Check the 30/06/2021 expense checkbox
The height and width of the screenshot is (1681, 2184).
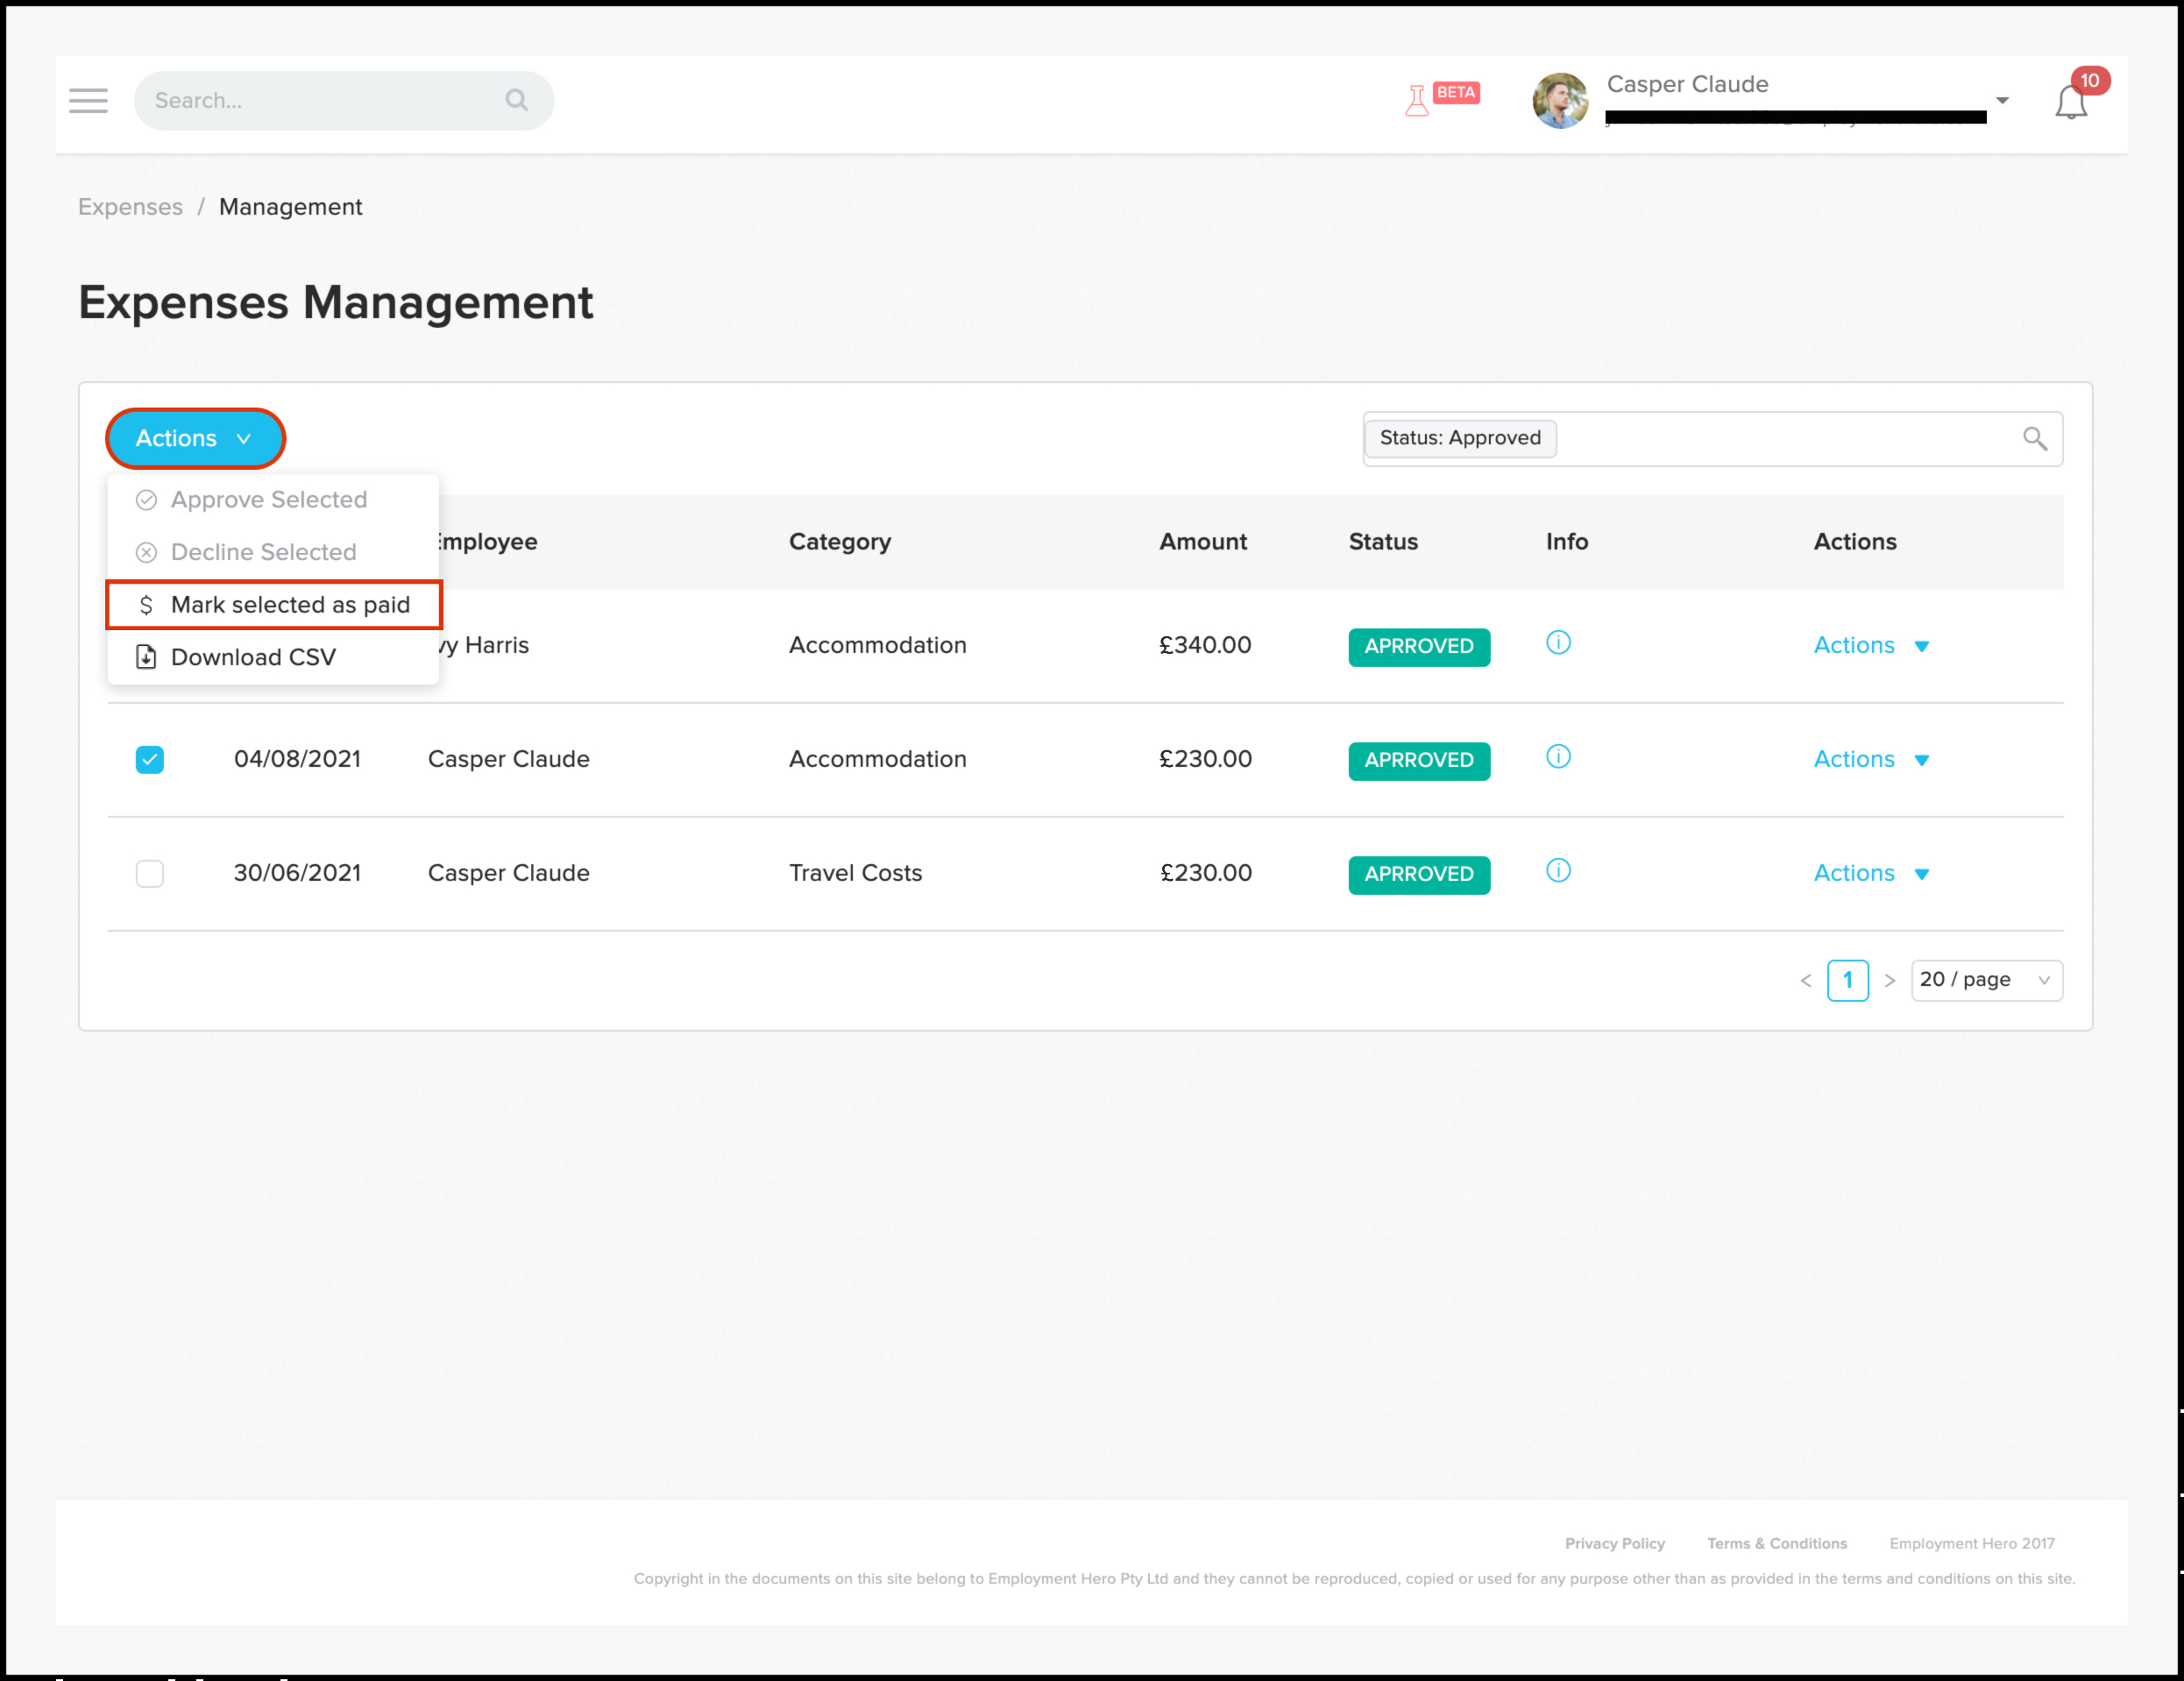coord(149,874)
